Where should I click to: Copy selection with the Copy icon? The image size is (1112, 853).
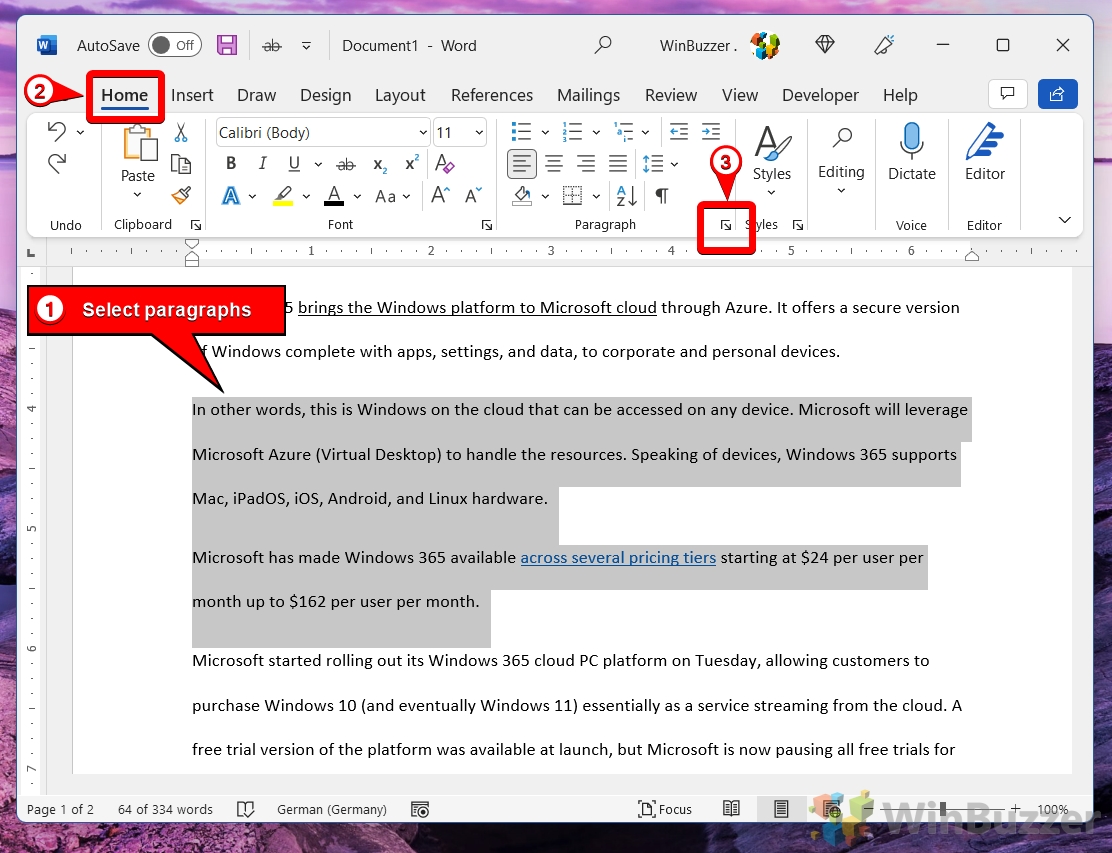click(x=181, y=165)
